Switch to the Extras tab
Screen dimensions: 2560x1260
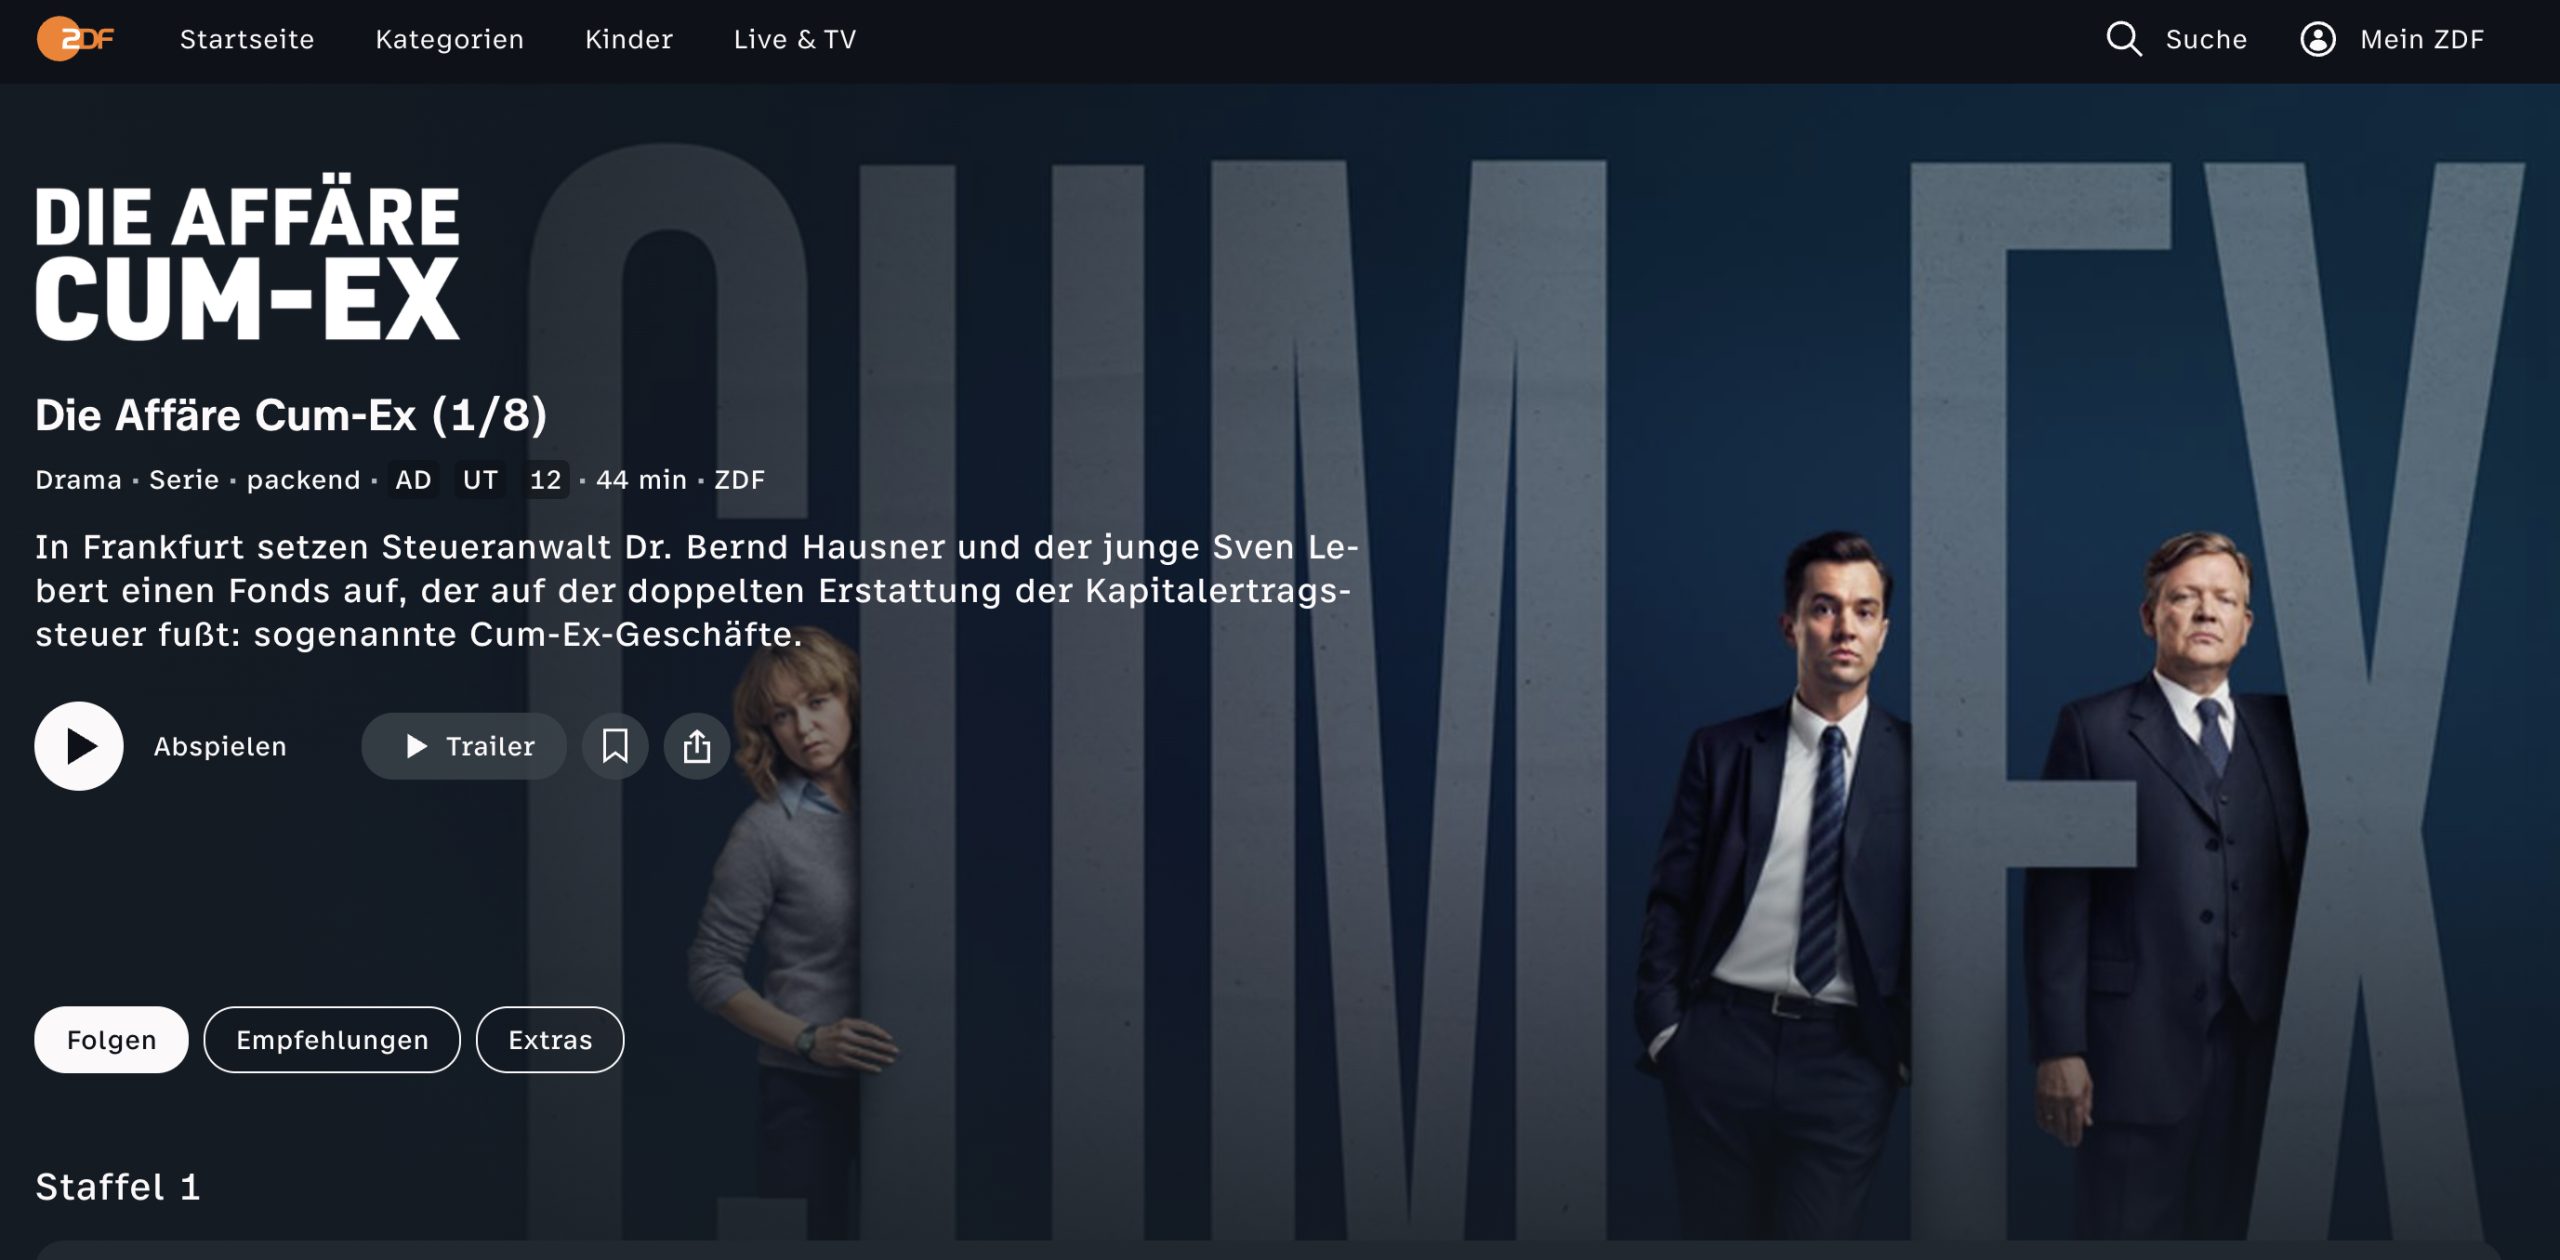click(x=550, y=1040)
